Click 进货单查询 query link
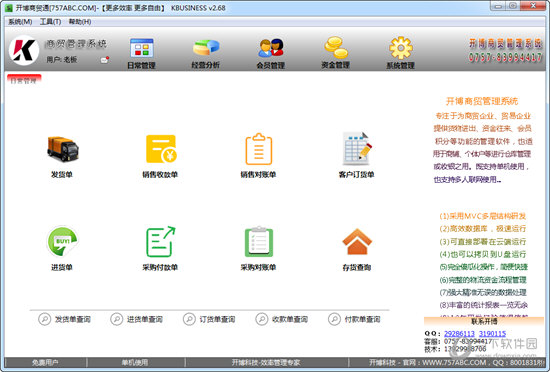 click(x=145, y=319)
